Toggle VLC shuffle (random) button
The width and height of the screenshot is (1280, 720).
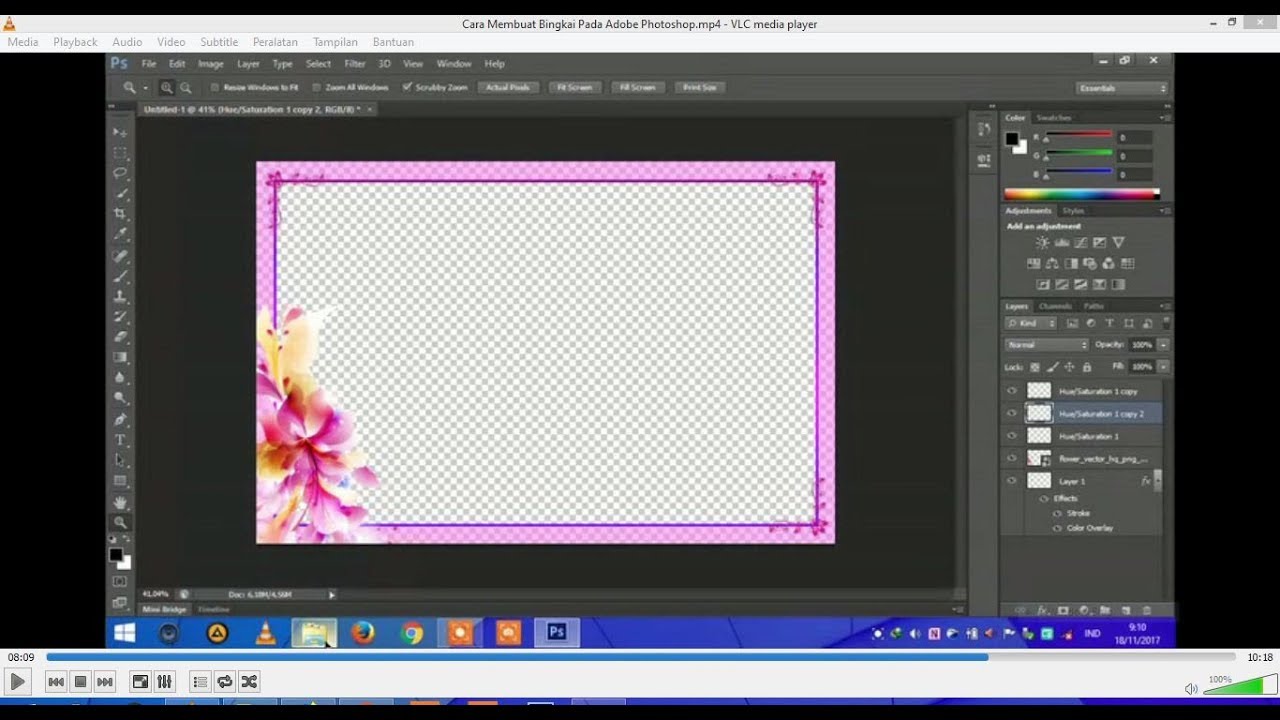pyautogui.click(x=249, y=682)
